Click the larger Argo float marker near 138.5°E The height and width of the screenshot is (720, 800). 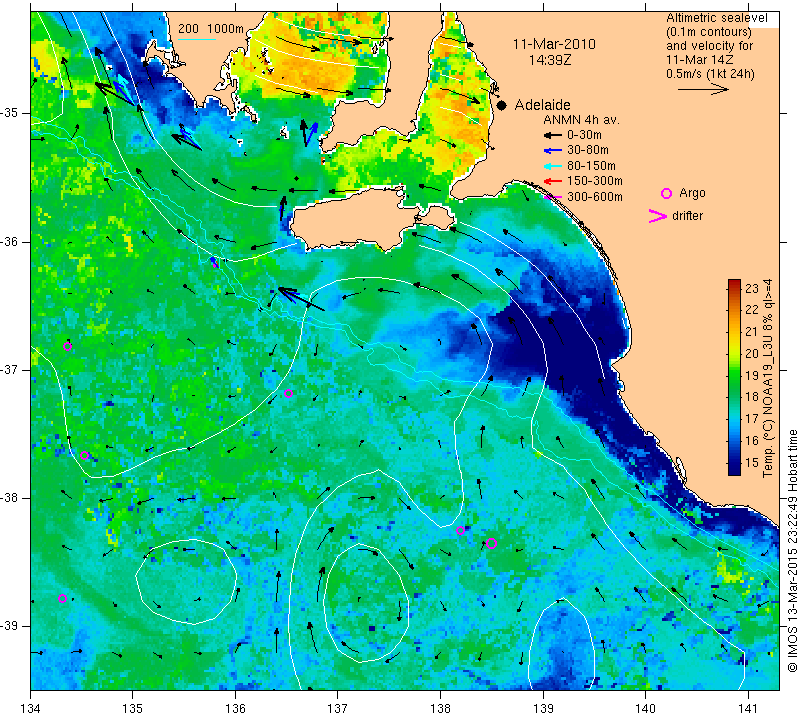(491, 543)
